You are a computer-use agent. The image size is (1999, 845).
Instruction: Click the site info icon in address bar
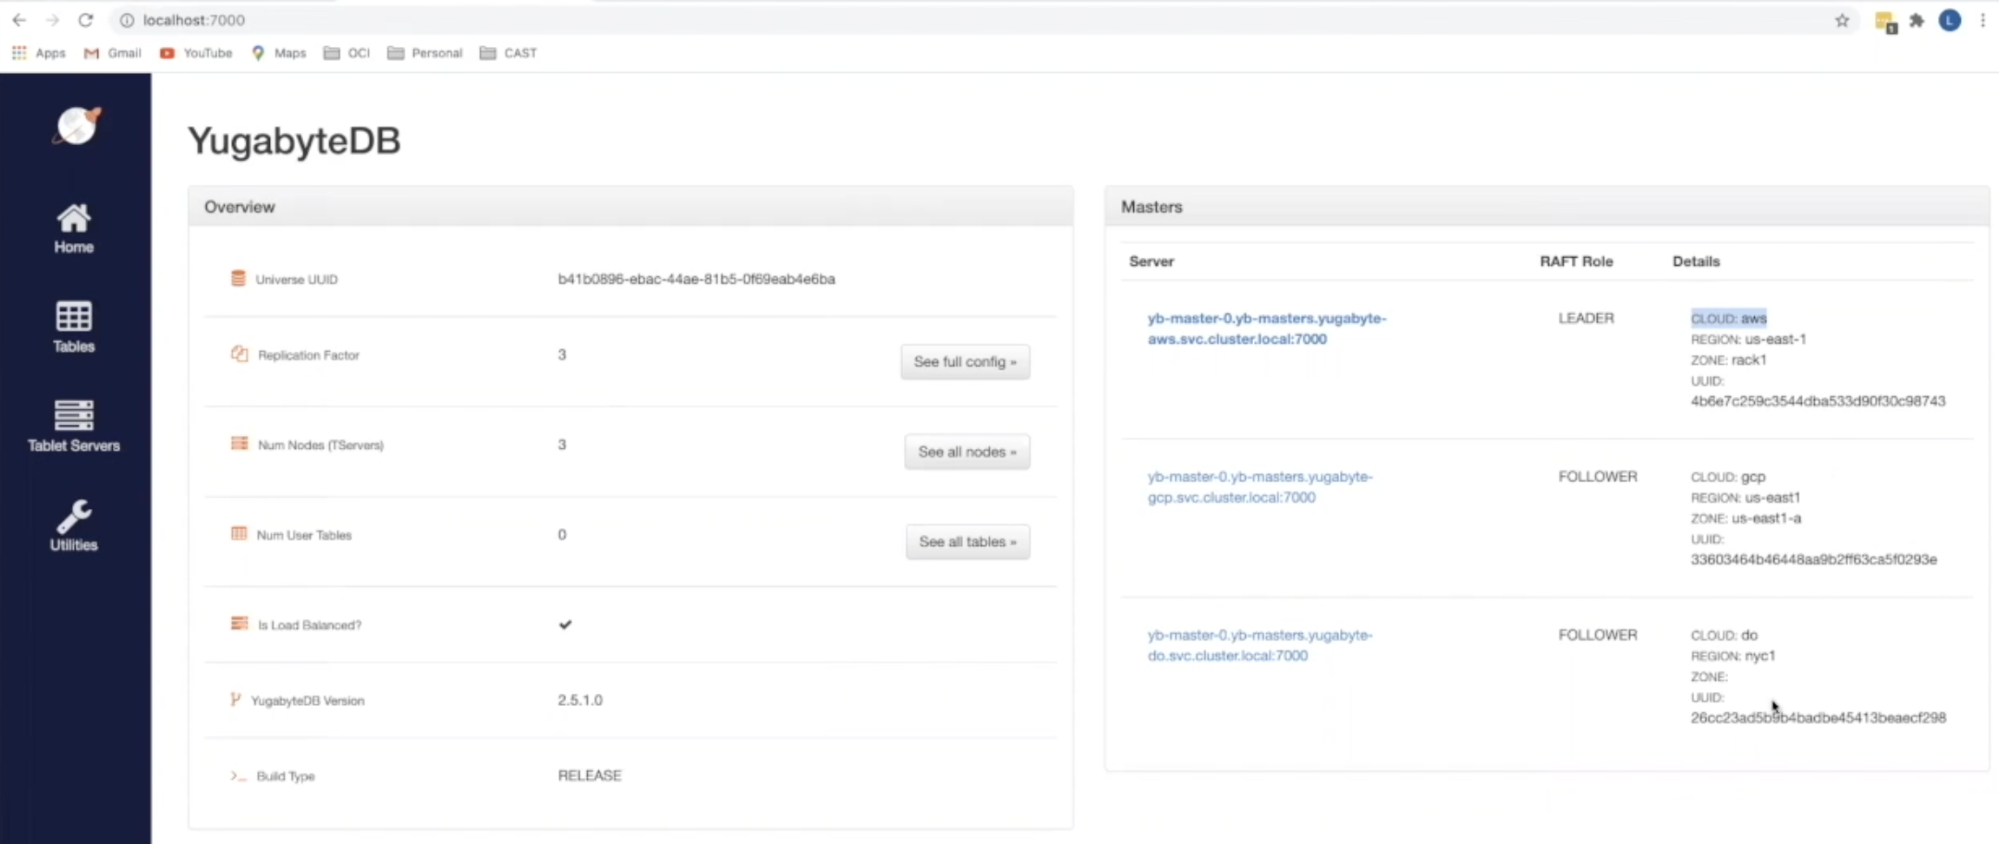pyautogui.click(x=127, y=20)
